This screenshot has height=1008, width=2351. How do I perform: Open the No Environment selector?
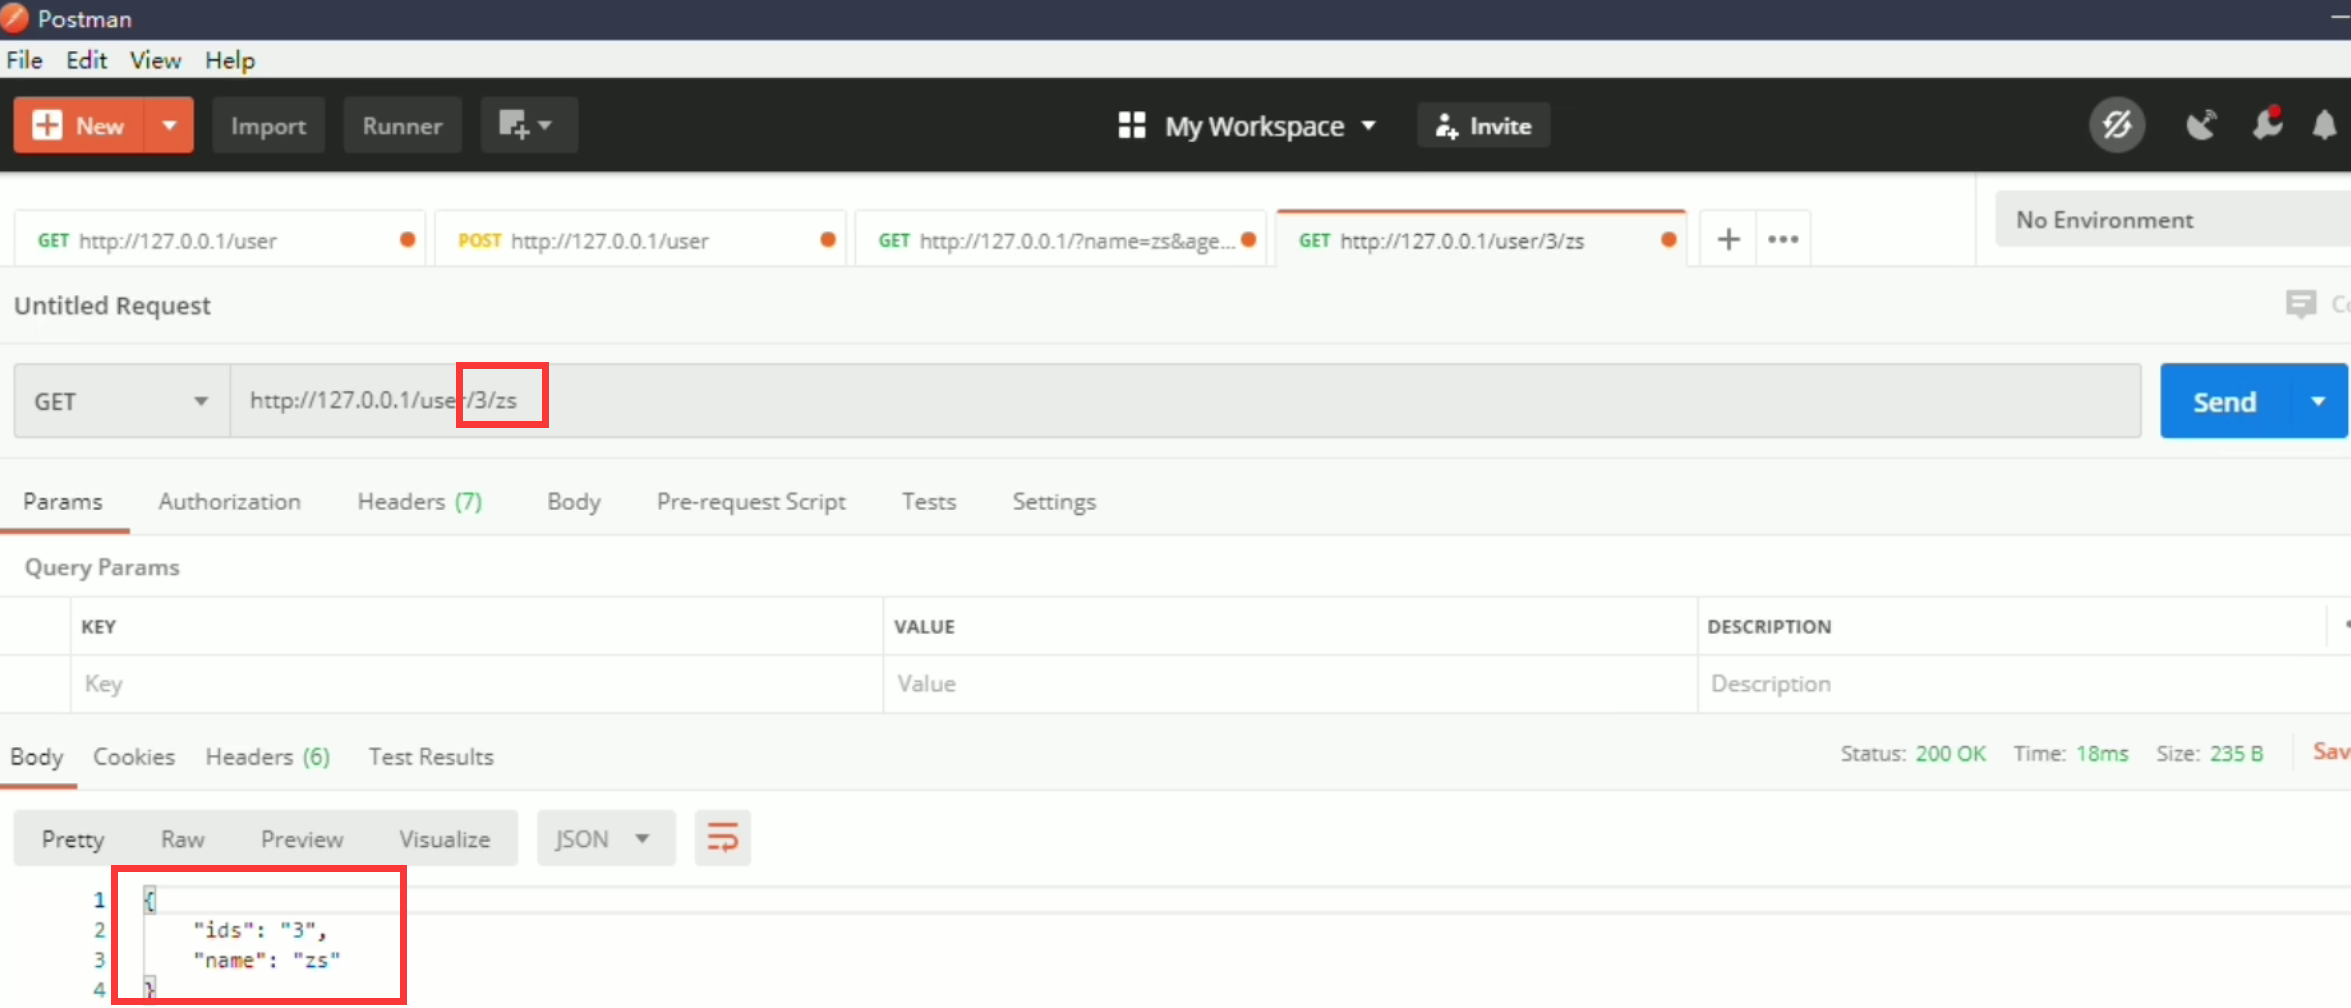pos(2172,220)
